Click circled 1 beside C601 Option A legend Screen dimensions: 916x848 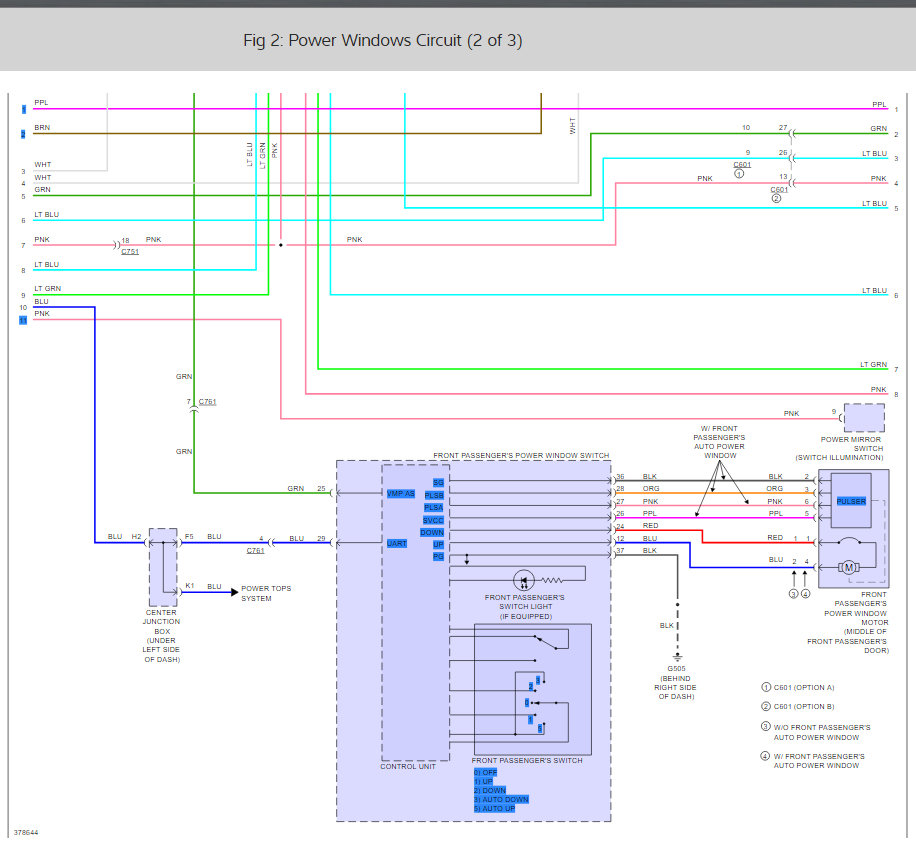coord(766,687)
